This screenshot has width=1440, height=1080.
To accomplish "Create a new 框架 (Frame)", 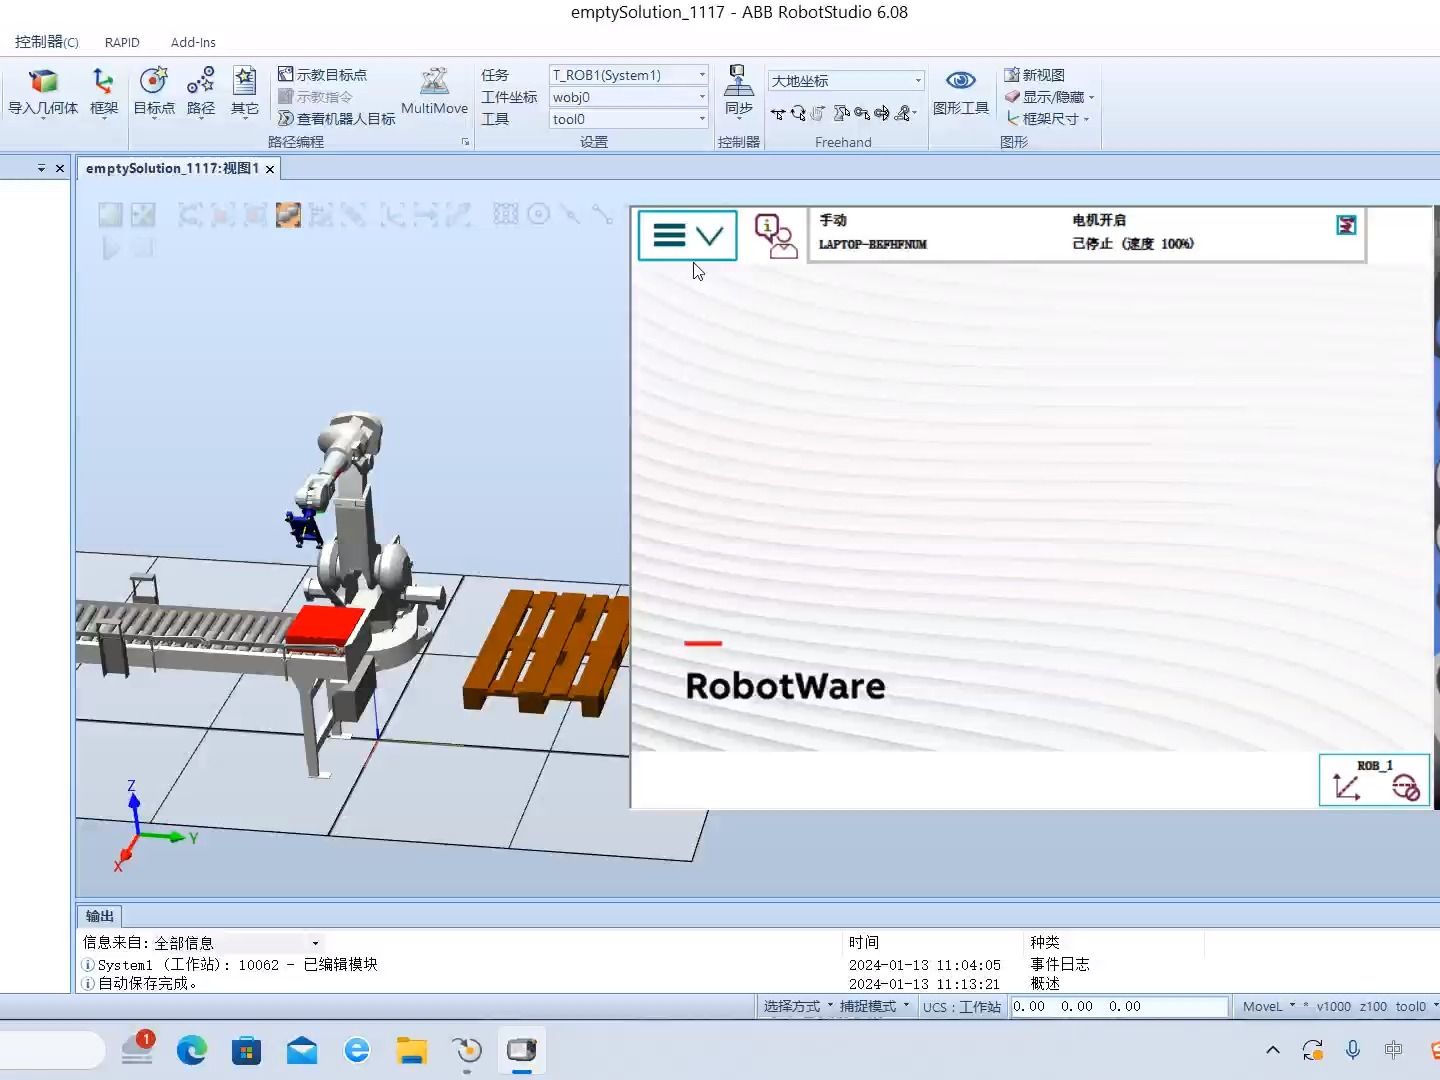I will (103, 93).
